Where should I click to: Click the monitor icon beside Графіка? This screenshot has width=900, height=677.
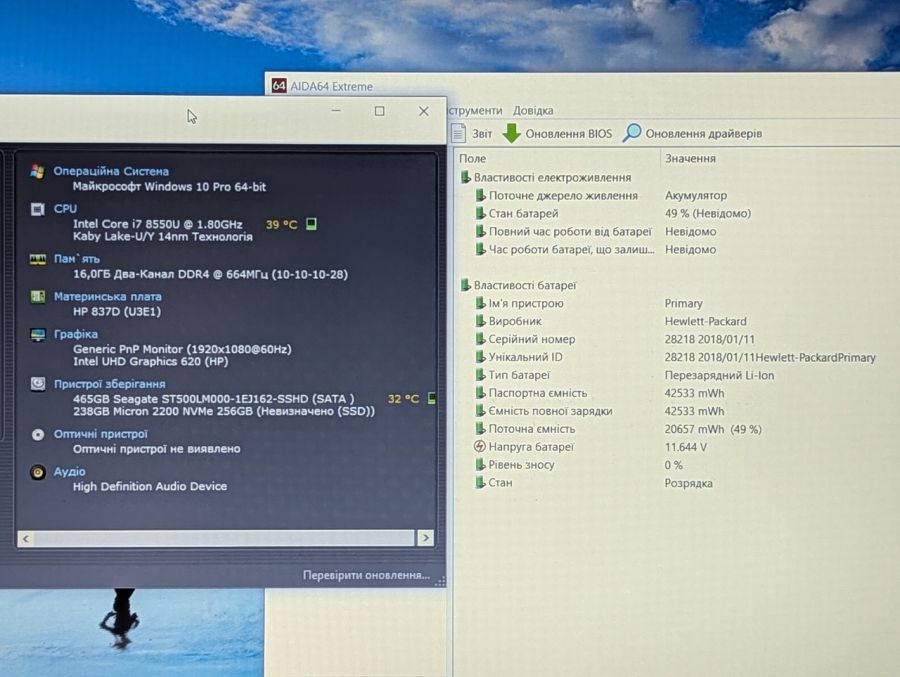(38, 334)
